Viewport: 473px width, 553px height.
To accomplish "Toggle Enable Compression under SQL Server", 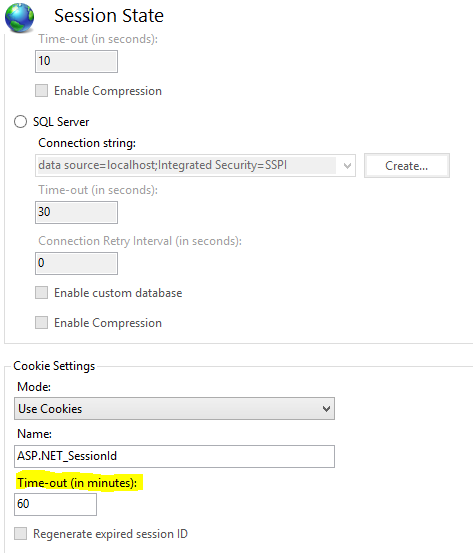I will tap(42, 322).
